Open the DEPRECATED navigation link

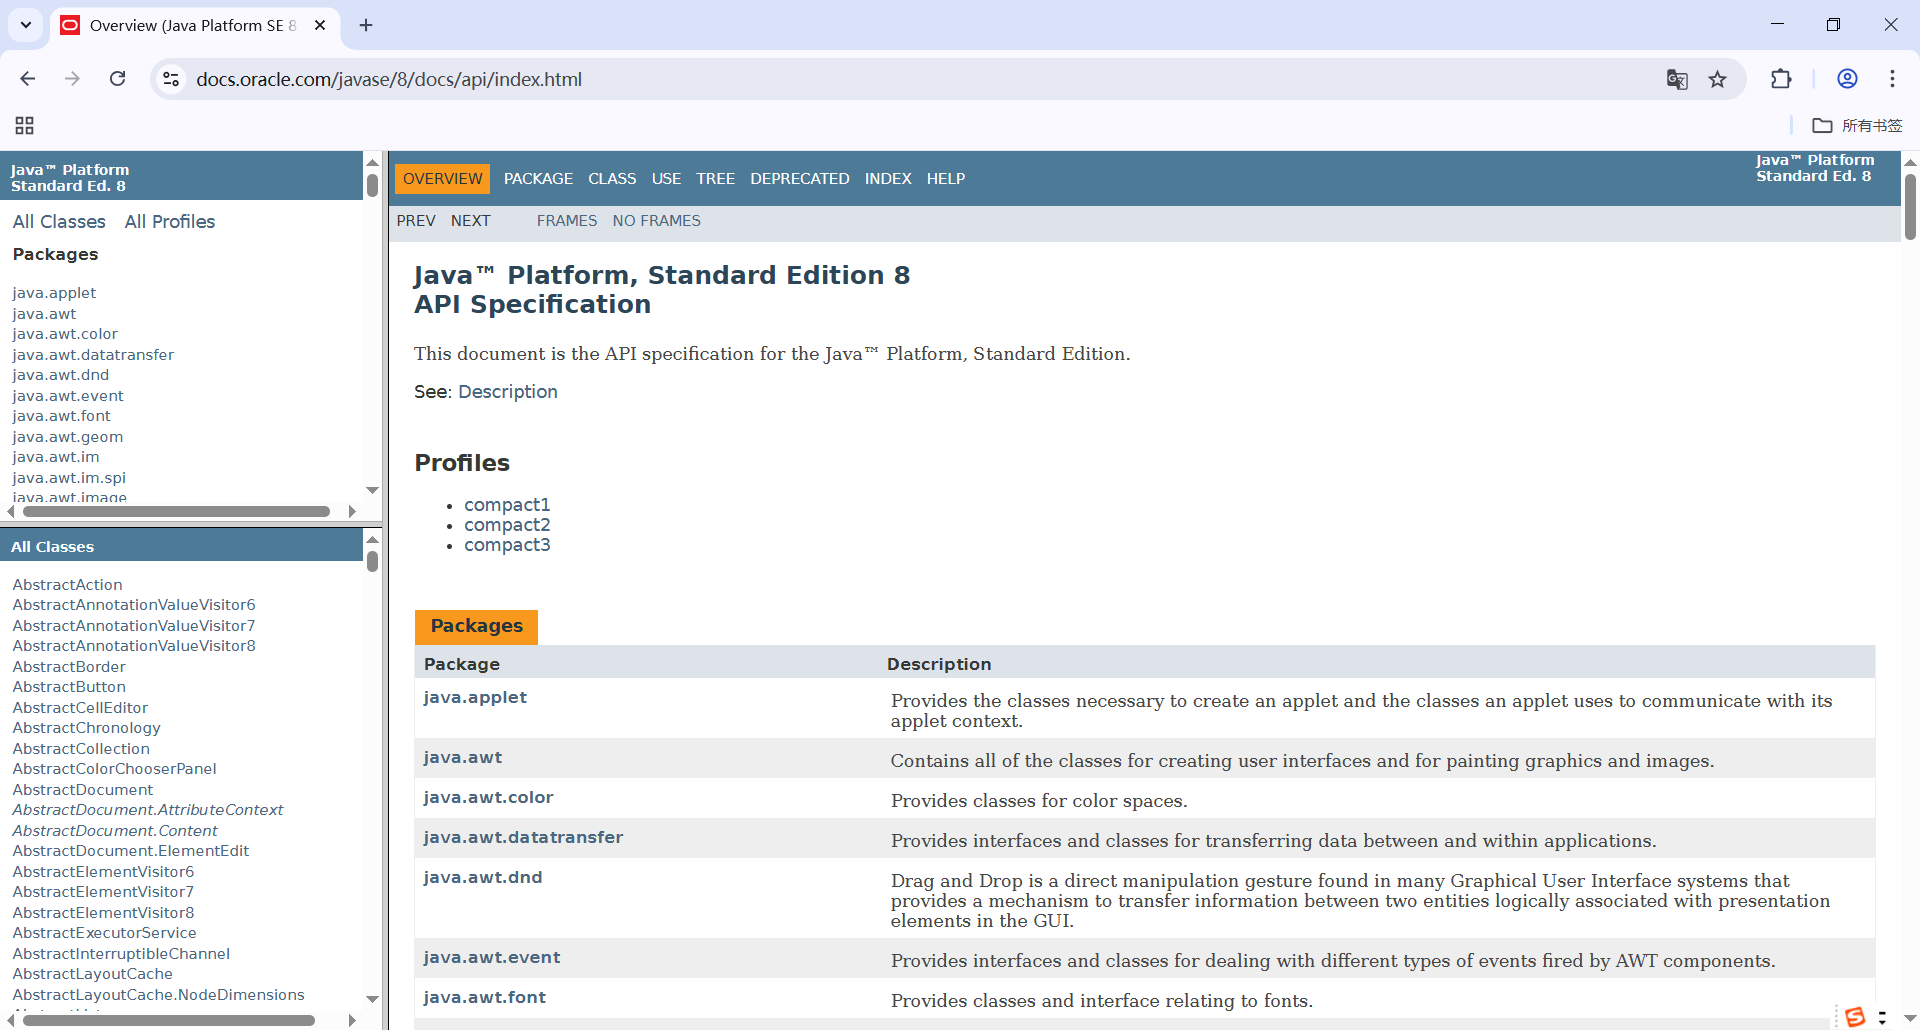[800, 178]
